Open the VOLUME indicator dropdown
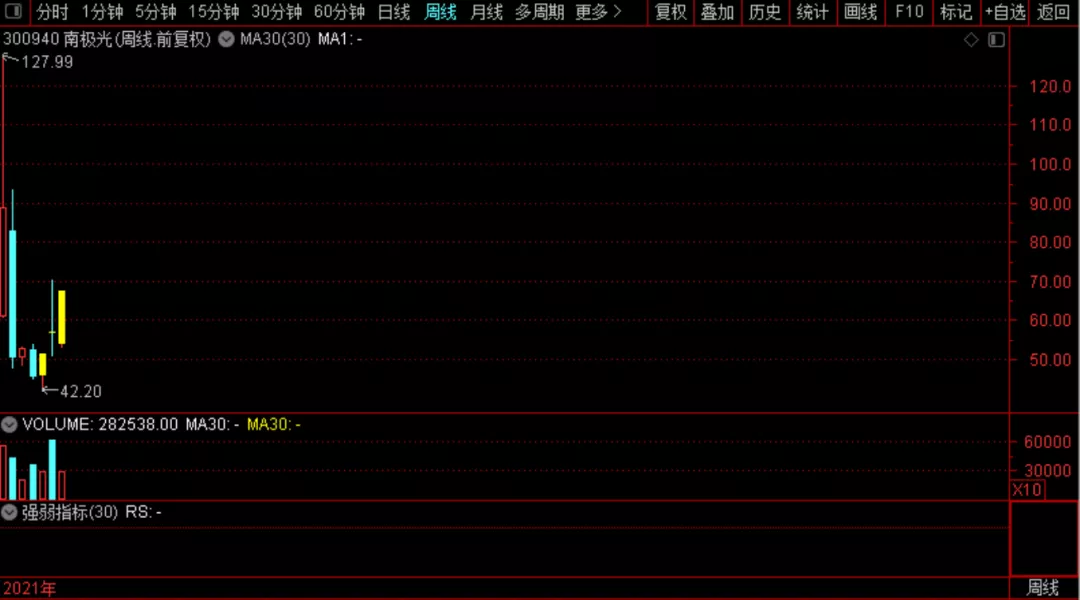Viewport: 1080px width, 600px height. [x=9, y=424]
